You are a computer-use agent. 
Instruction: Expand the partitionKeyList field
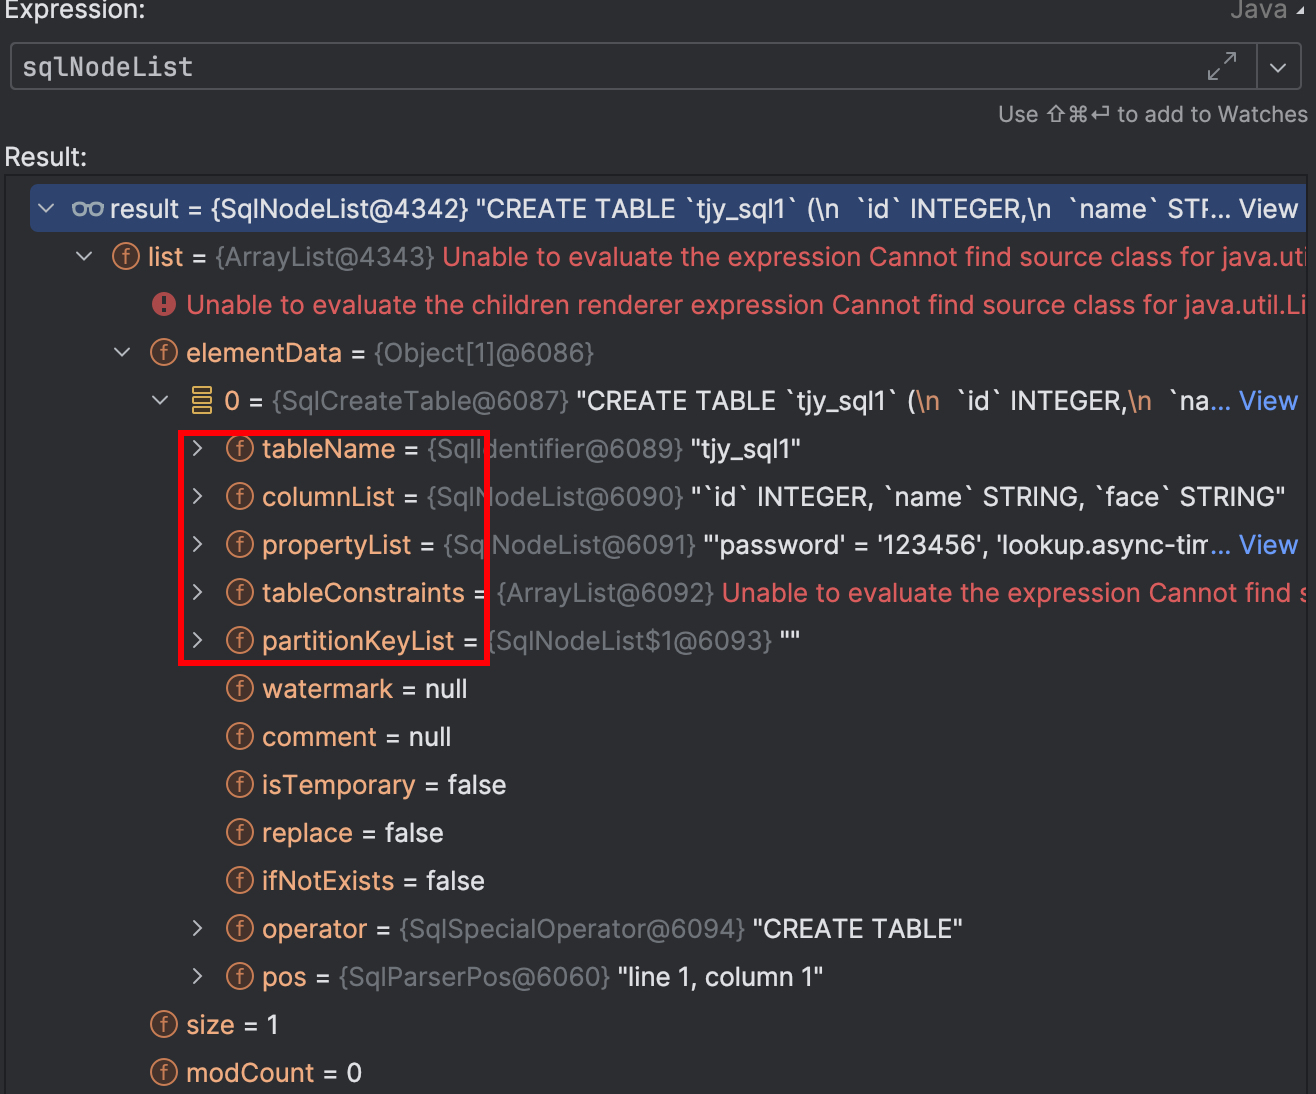(198, 641)
